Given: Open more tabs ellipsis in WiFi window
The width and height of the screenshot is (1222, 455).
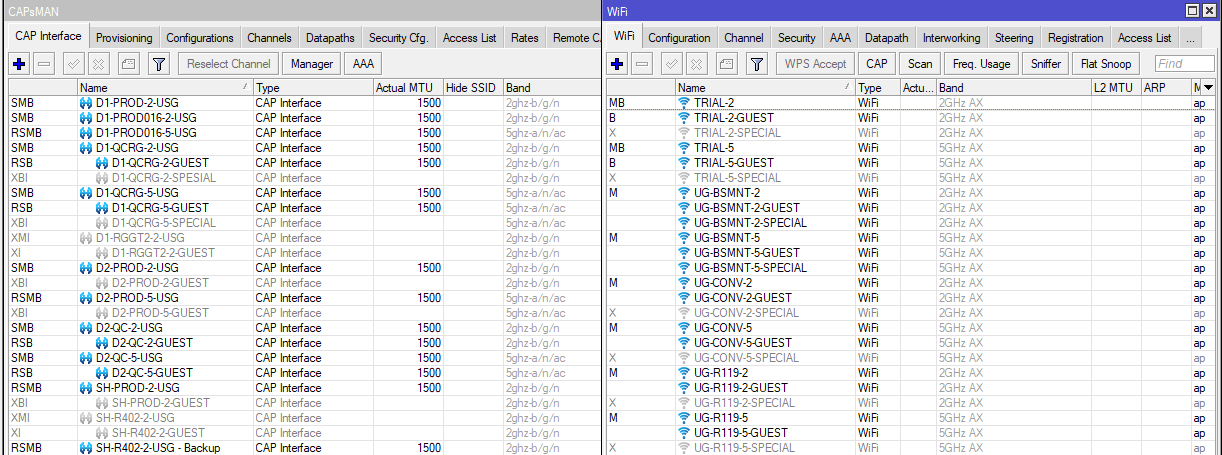Looking at the screenshot, I should click(x=1190, y=38).
